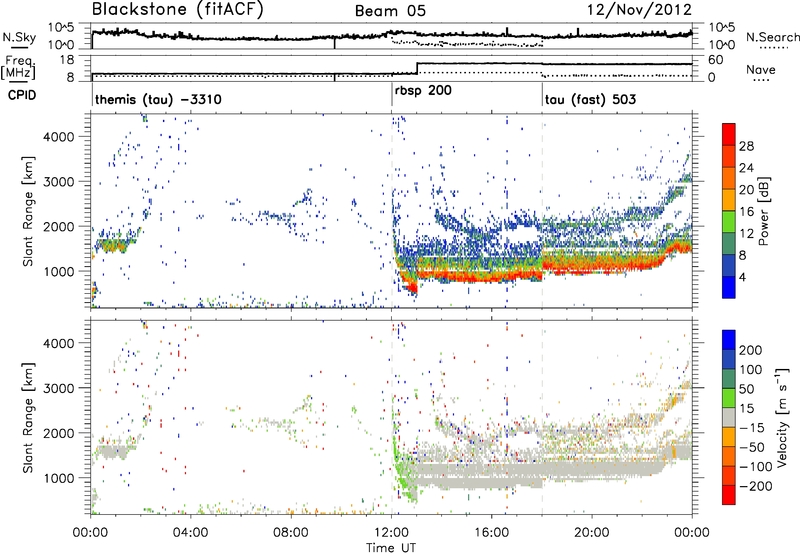Click the '18' frequency axis tick
The image size is (800, 554).
tap(67, 60)
